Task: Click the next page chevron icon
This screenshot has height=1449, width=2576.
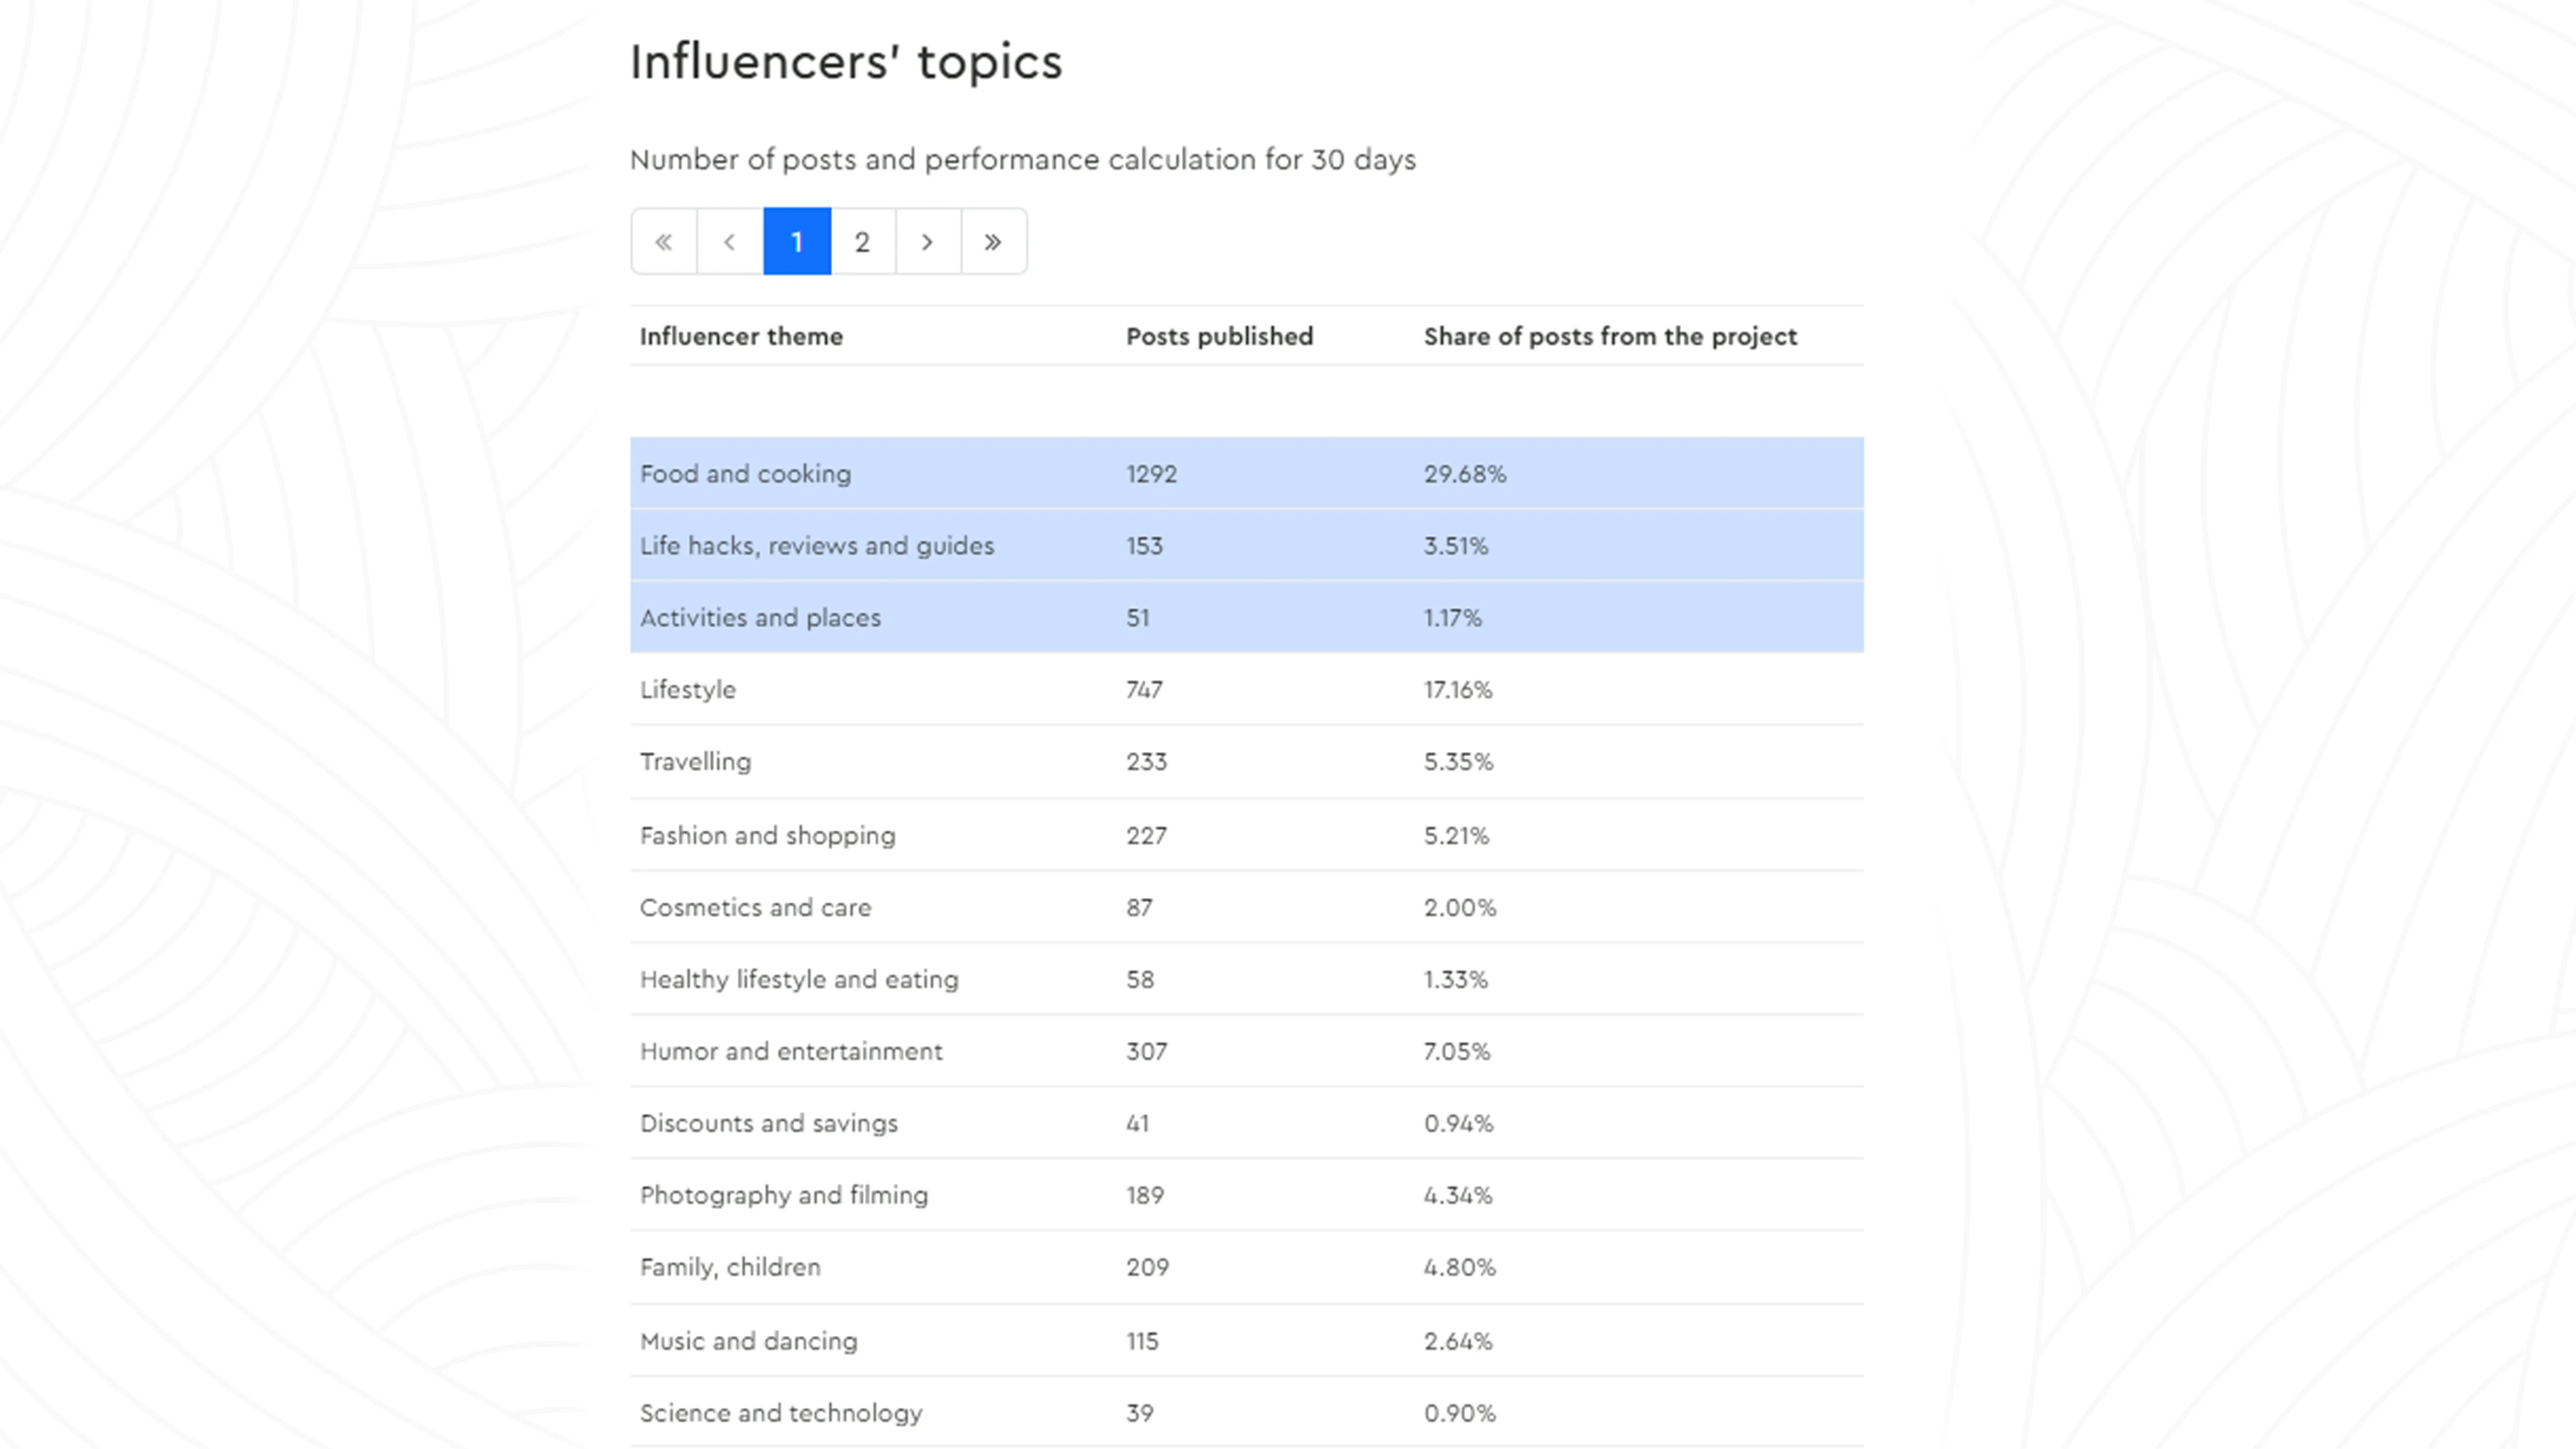Action: pos(928,242)
